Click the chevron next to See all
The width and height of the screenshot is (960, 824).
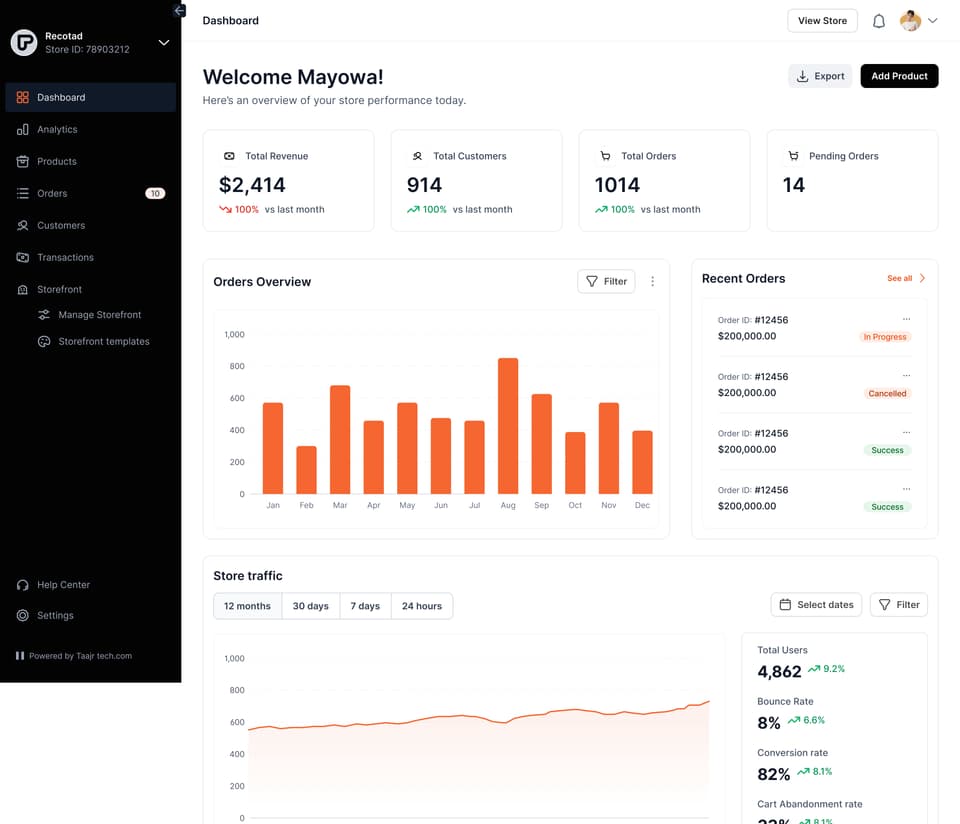pyautogui.click(x=922, y=279)
